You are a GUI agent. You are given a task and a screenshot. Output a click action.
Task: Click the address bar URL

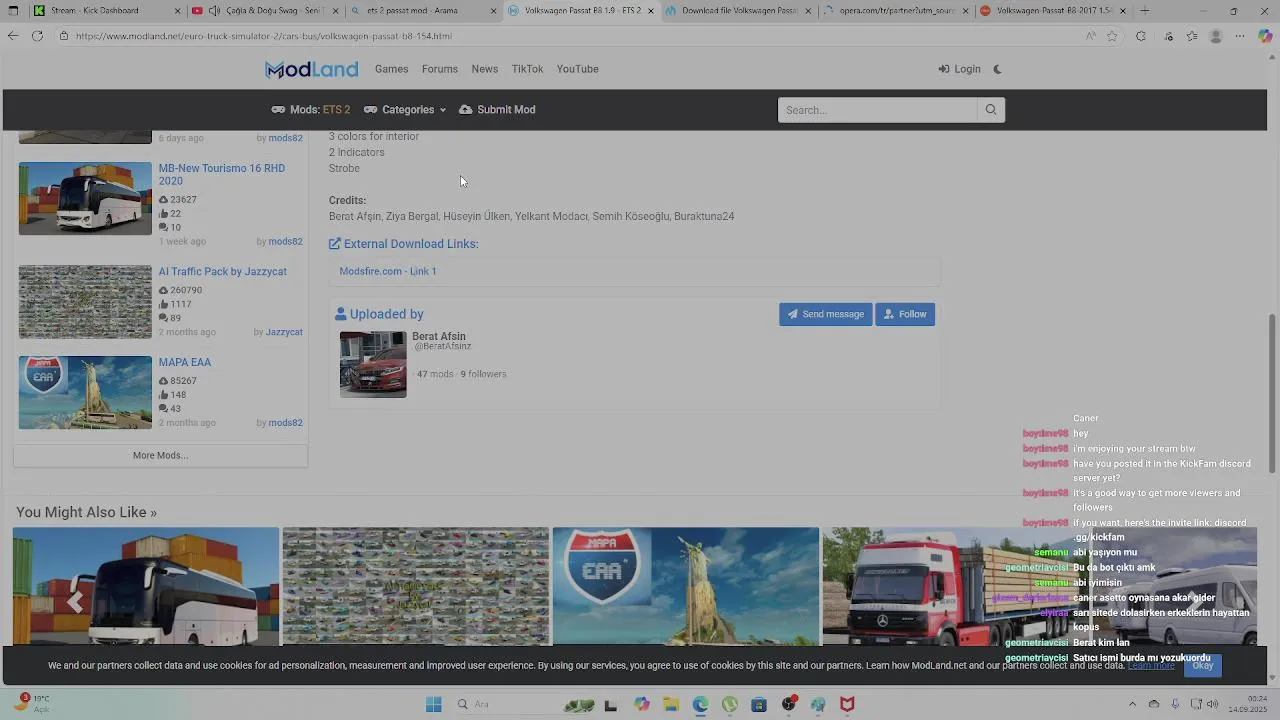point(264,36)
